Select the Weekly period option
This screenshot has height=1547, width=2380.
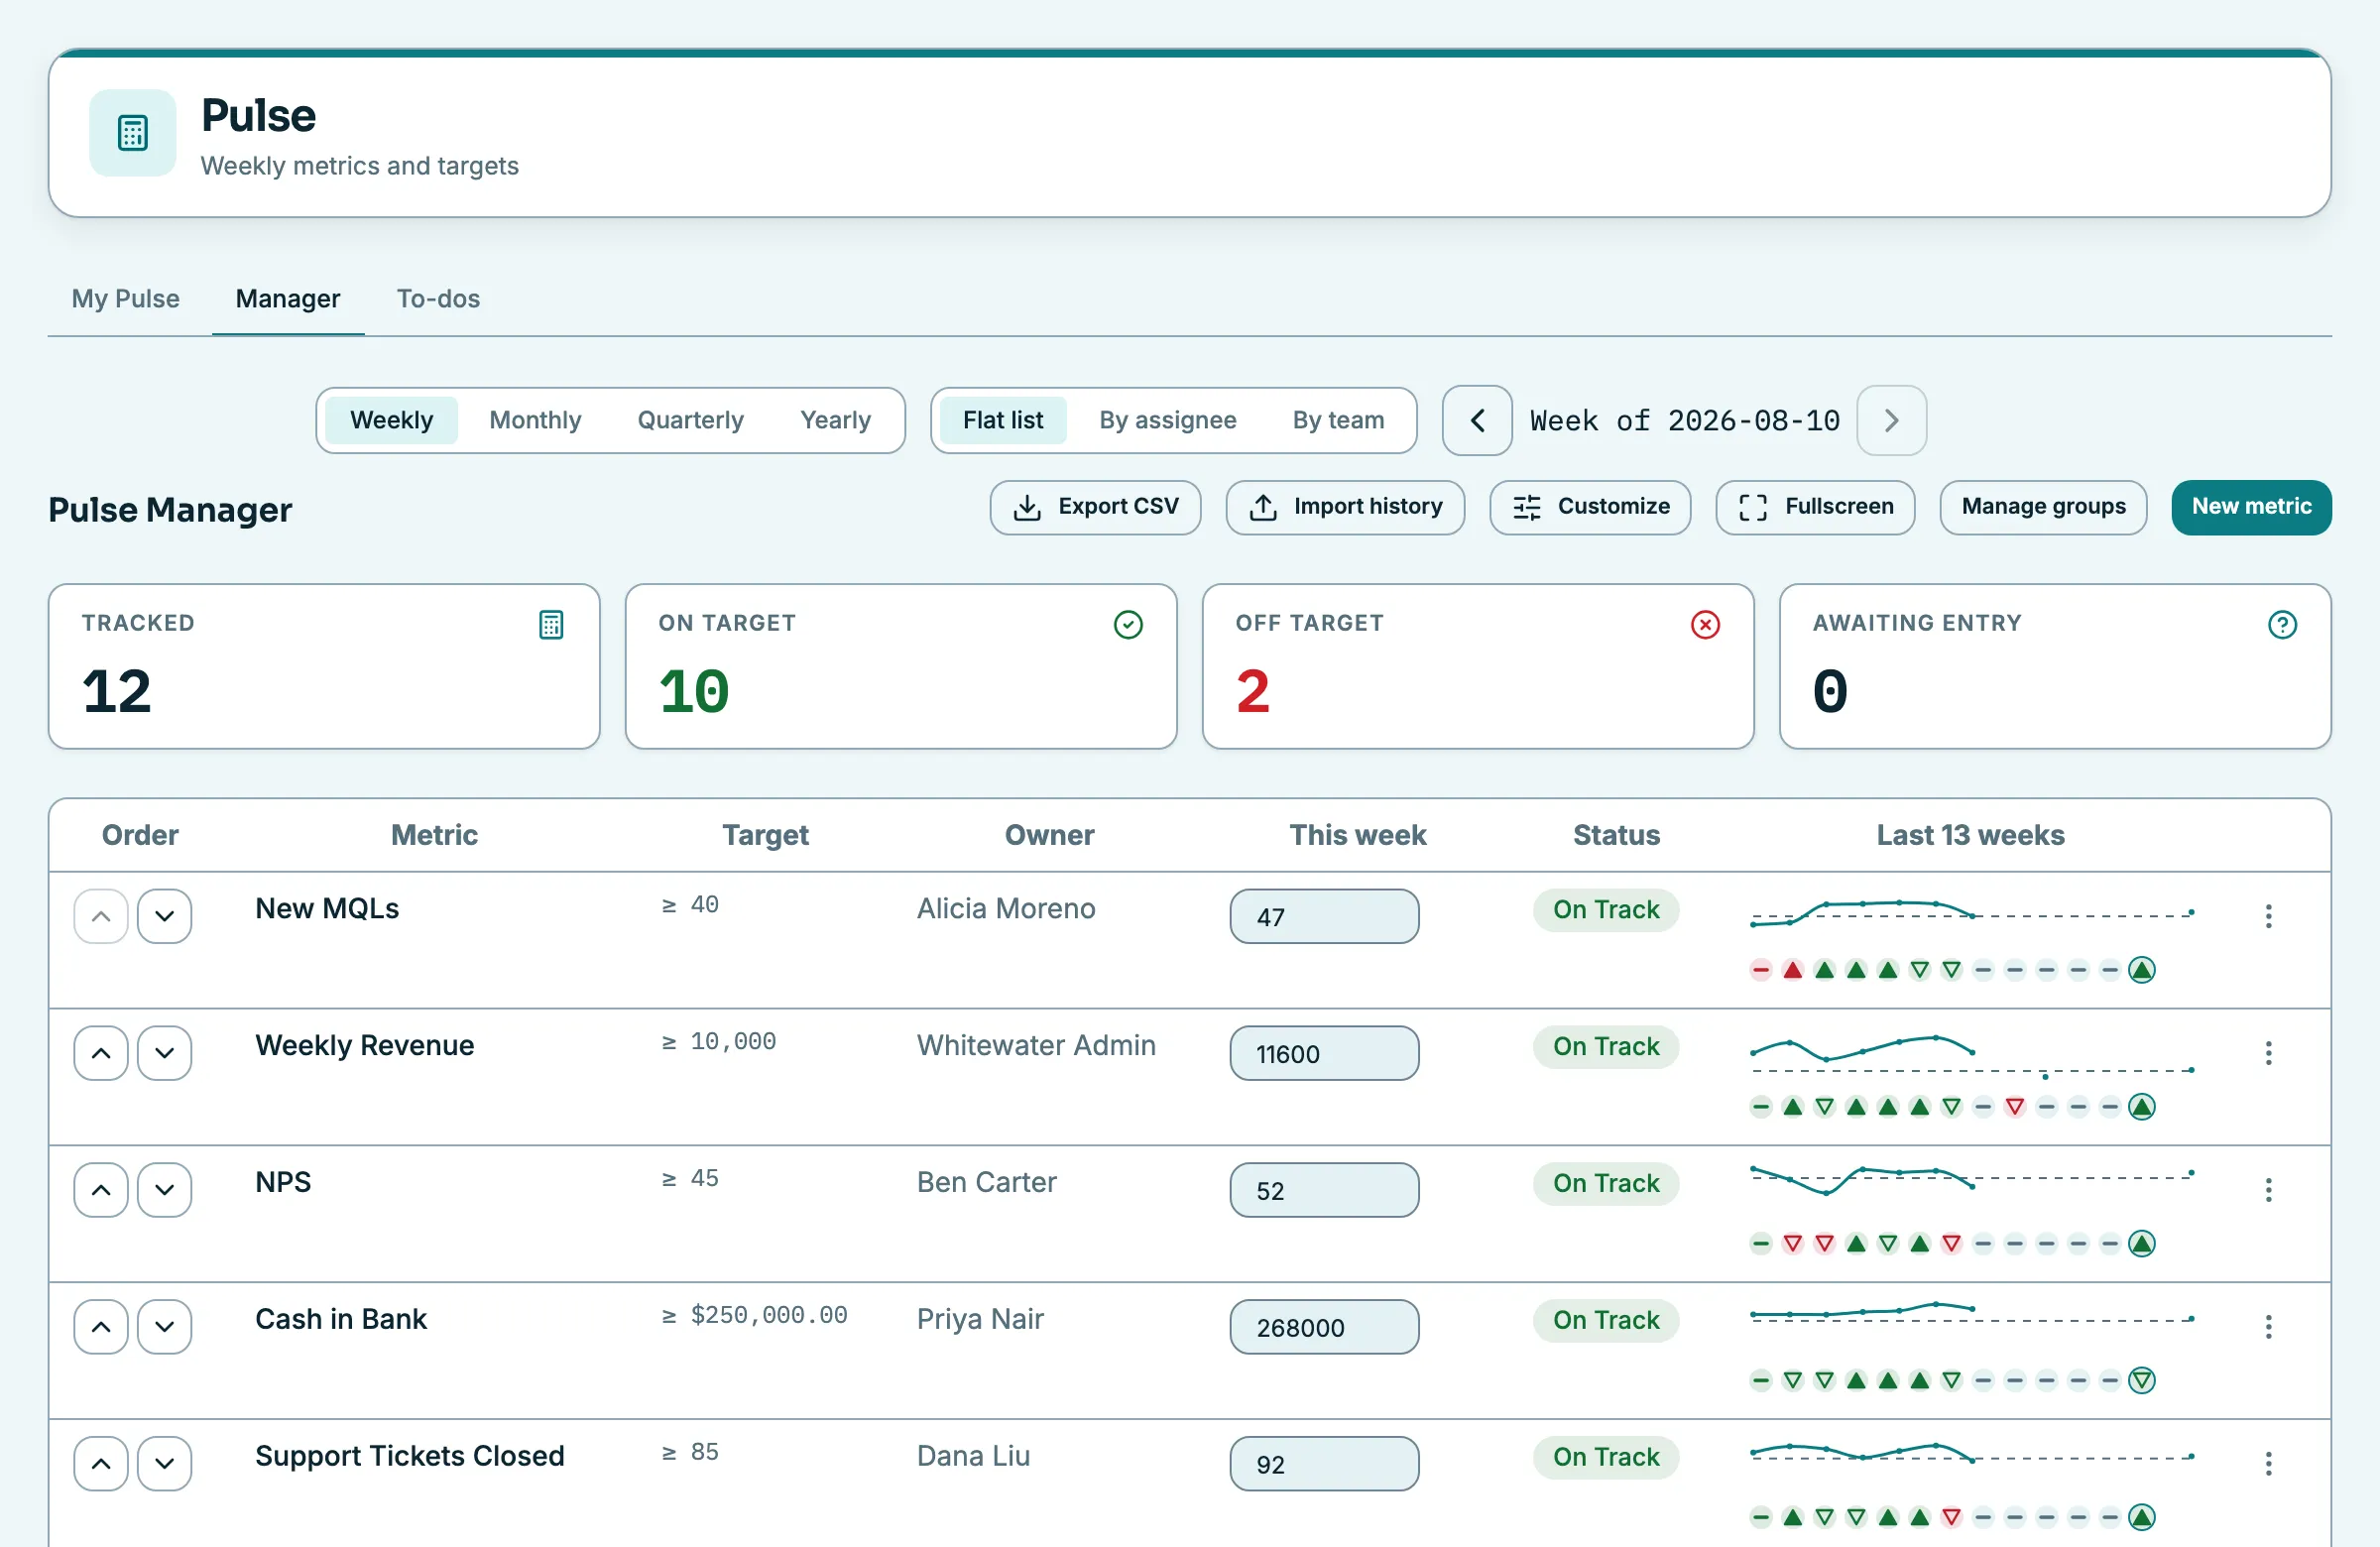(391, 420)
